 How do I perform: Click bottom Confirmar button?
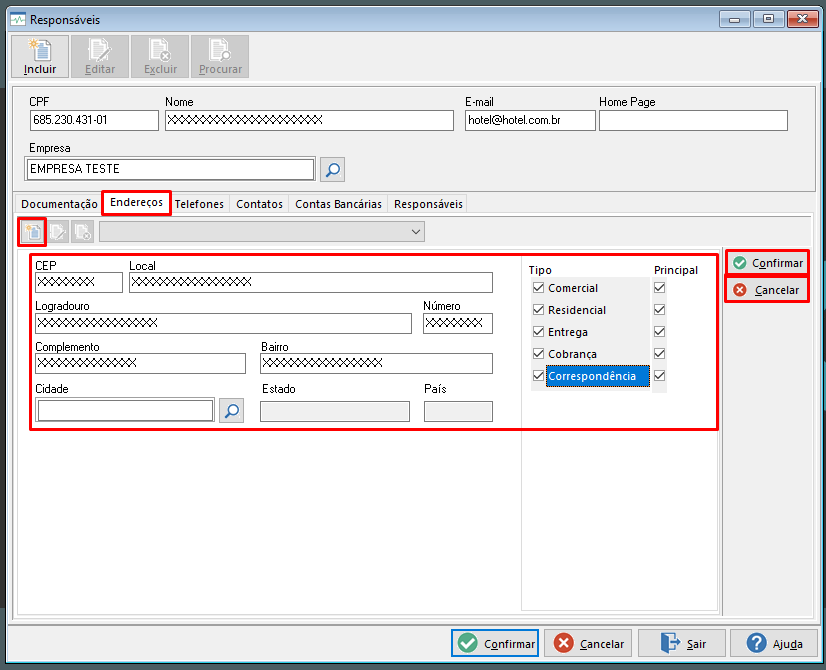(495, 643)
